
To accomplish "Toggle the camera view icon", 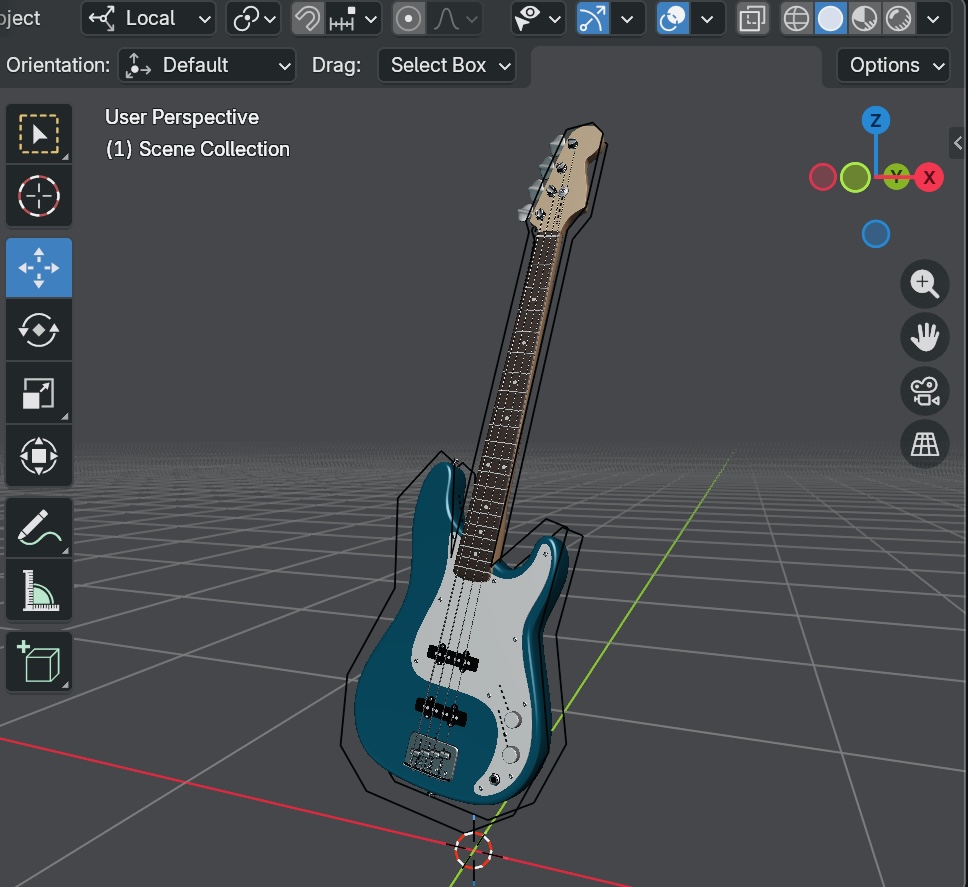I will tap(924, 391).
